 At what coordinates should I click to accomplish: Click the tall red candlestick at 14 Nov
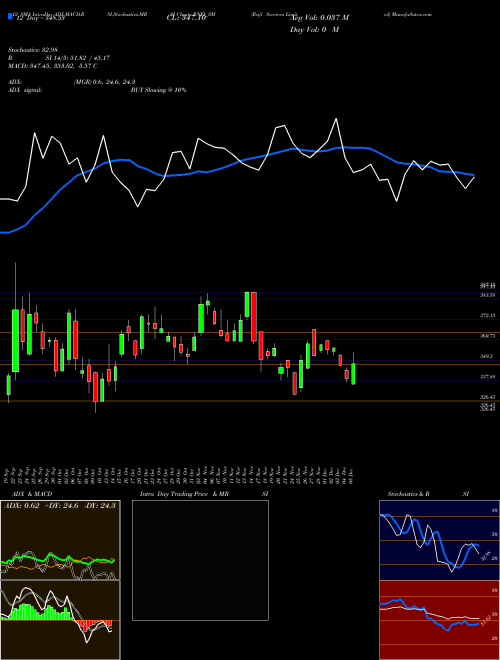point(254,316)
